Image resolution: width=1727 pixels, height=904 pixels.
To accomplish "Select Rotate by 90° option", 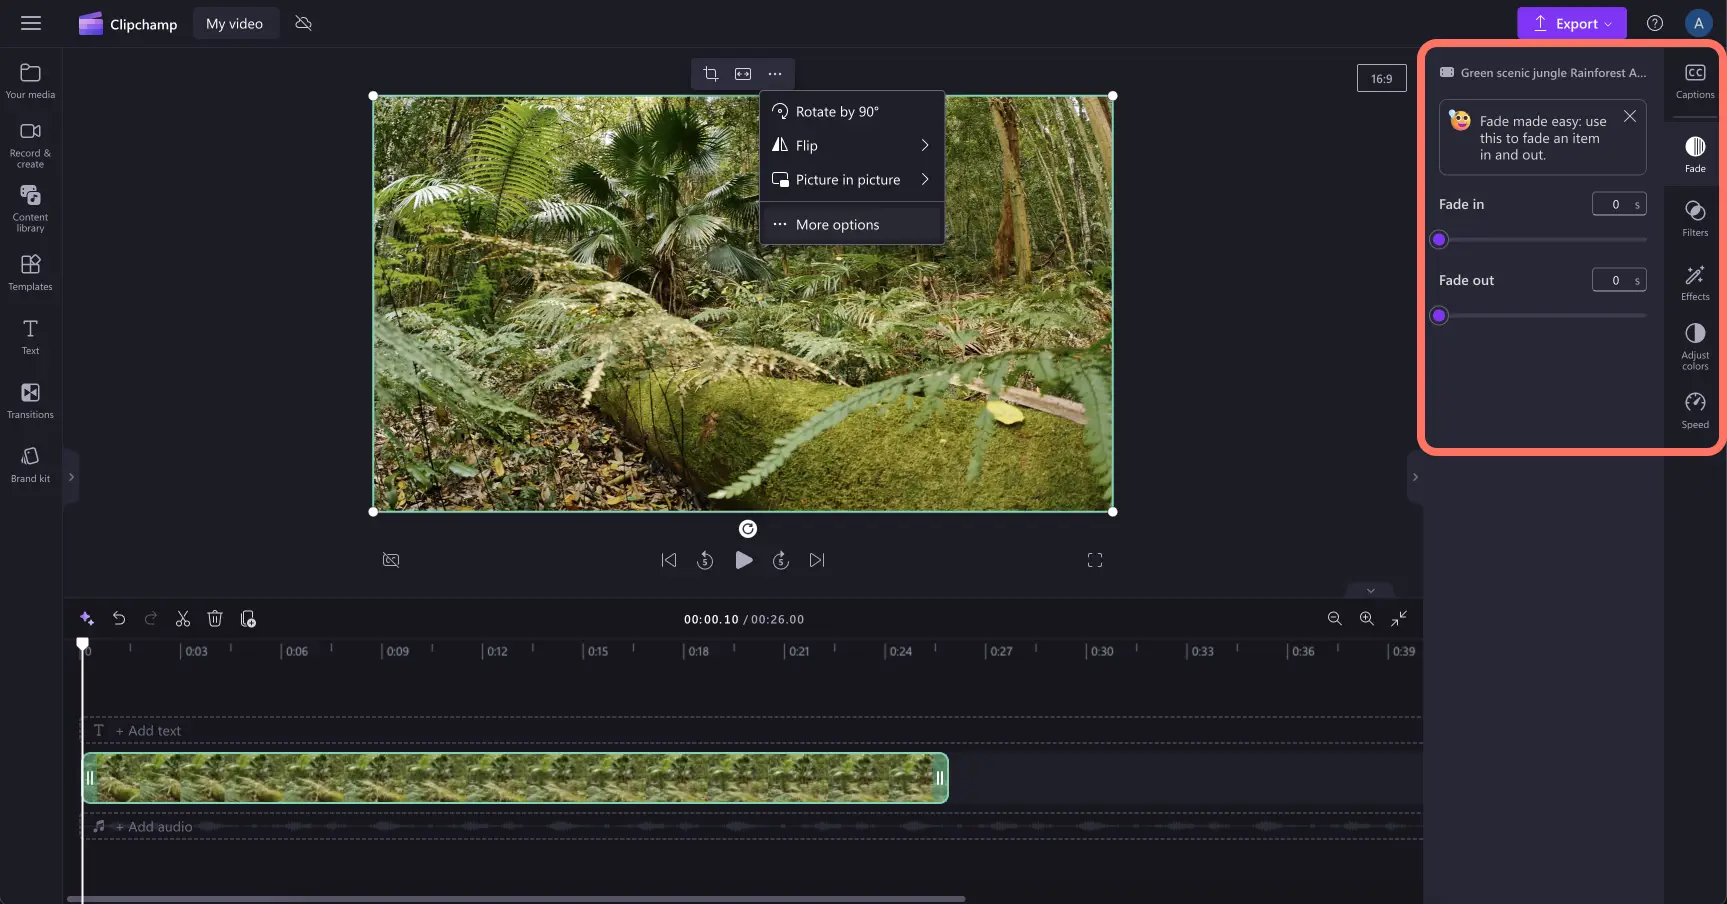I will (x=852, y=111).
